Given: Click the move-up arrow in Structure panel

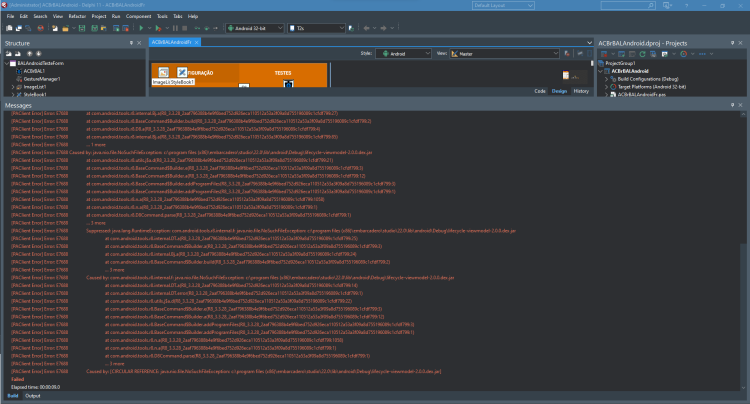Looking at the screenshot, I should (x=30, y=54).
